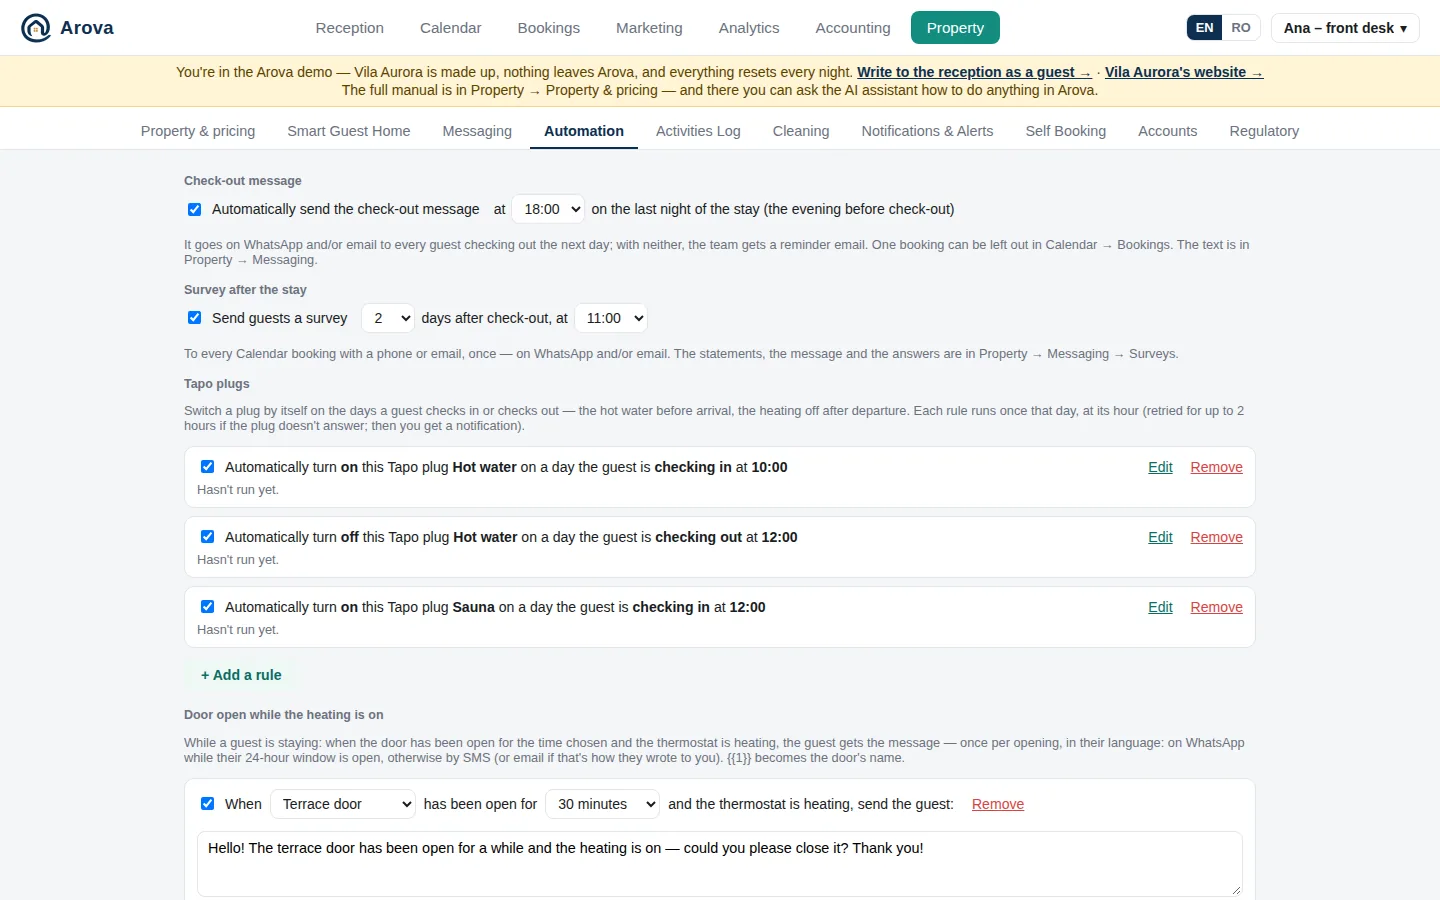Image resolution: width=1440 pixels, height=900 pixels.
Task: Switch language to RO
Action: pyautogui.click(x=1241, y=28)
